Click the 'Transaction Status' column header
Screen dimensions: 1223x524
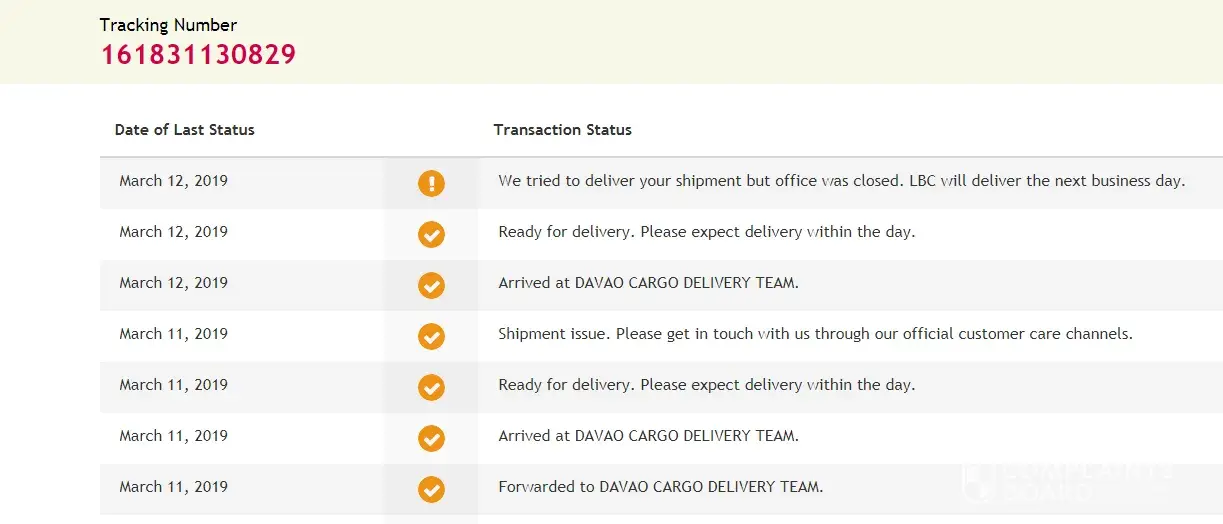click(x=562, y=130)
